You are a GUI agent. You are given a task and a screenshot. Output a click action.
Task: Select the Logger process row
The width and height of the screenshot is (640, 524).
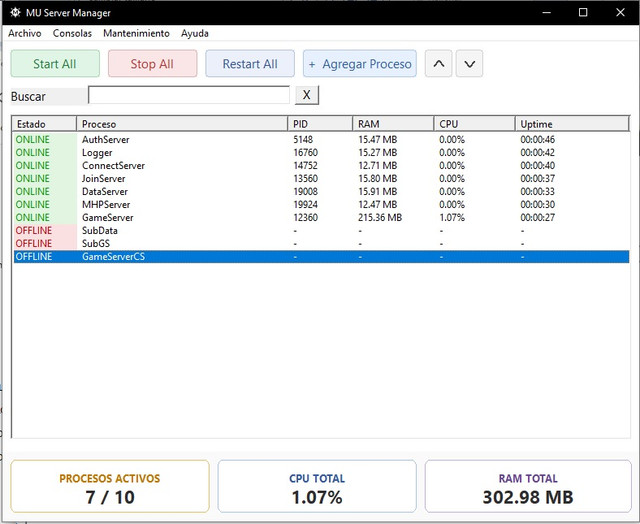click(x=321, y=153)
